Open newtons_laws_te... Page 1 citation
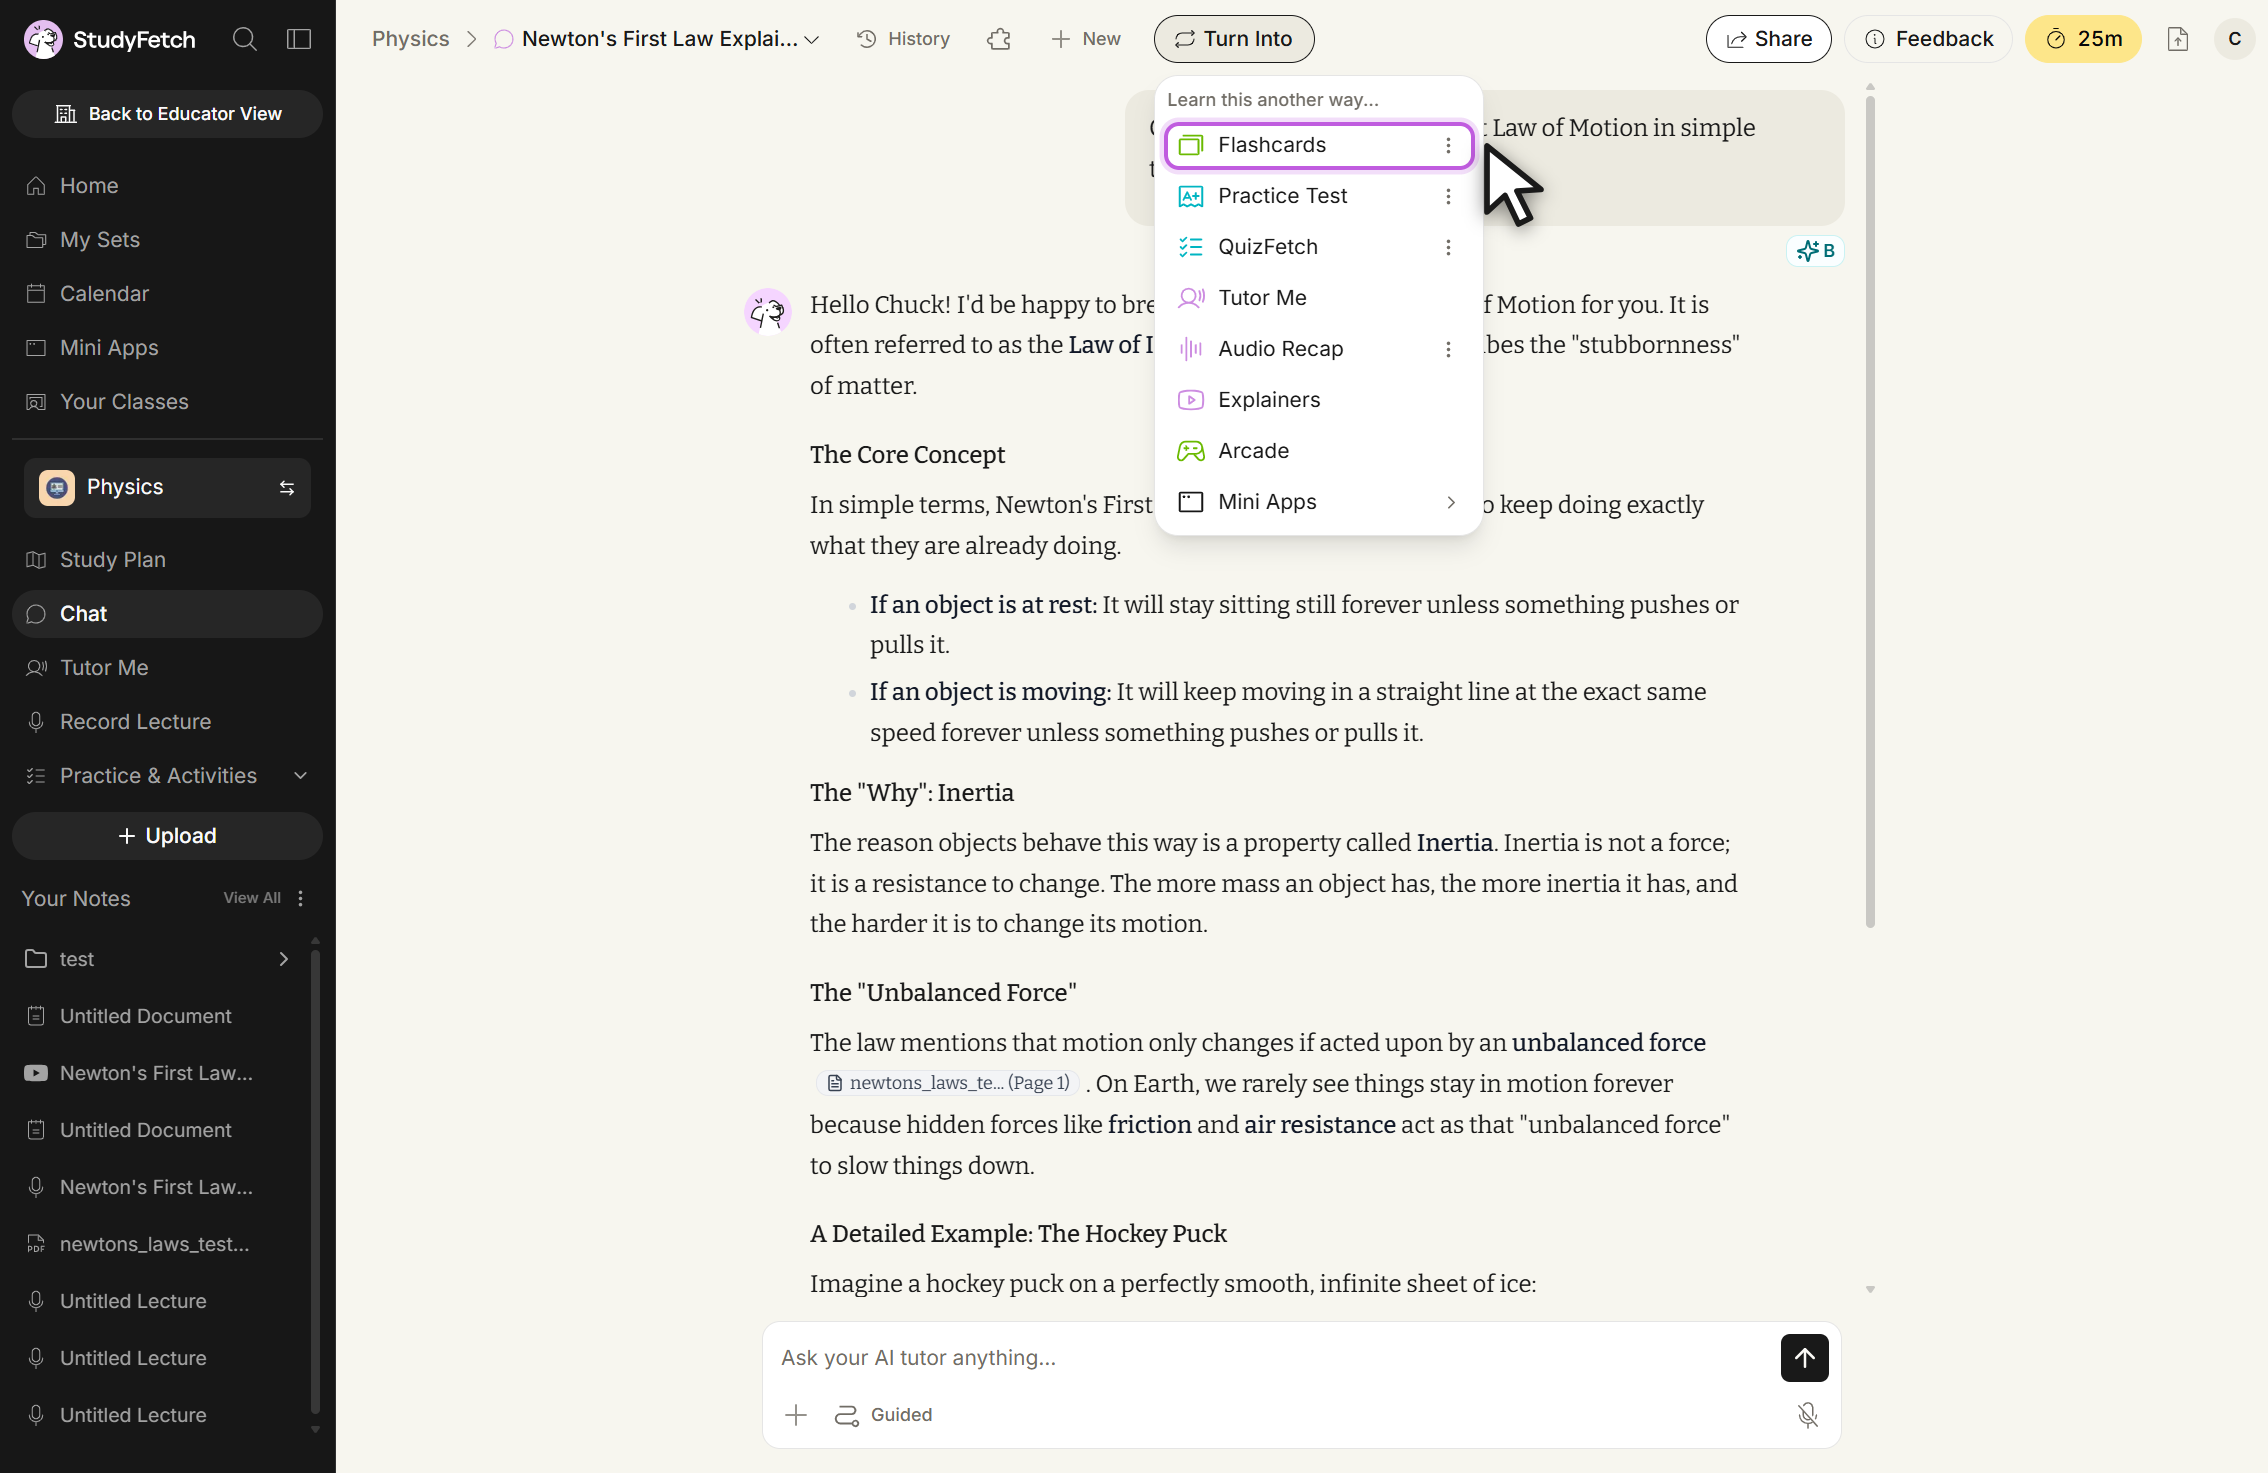Viewport: 2268px width, 1473px height. tap(948, 1084)
